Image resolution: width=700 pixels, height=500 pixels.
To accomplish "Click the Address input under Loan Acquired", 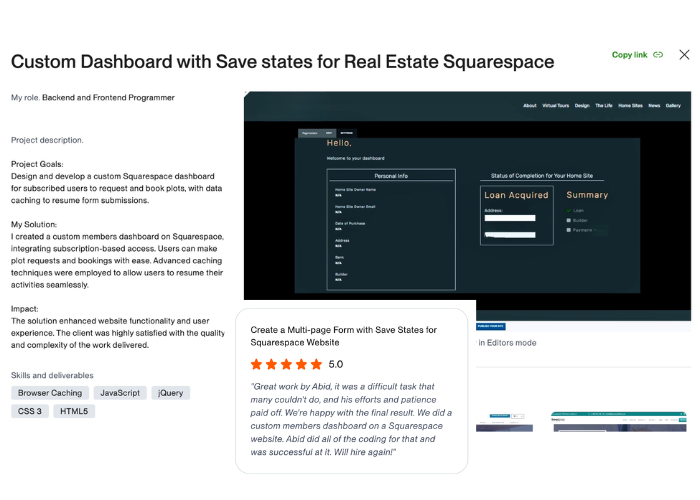I will tap(510, 218).
